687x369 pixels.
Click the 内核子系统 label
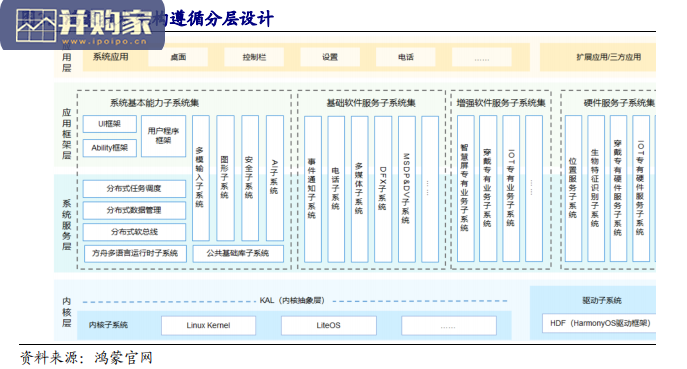(x=108, y=325)
